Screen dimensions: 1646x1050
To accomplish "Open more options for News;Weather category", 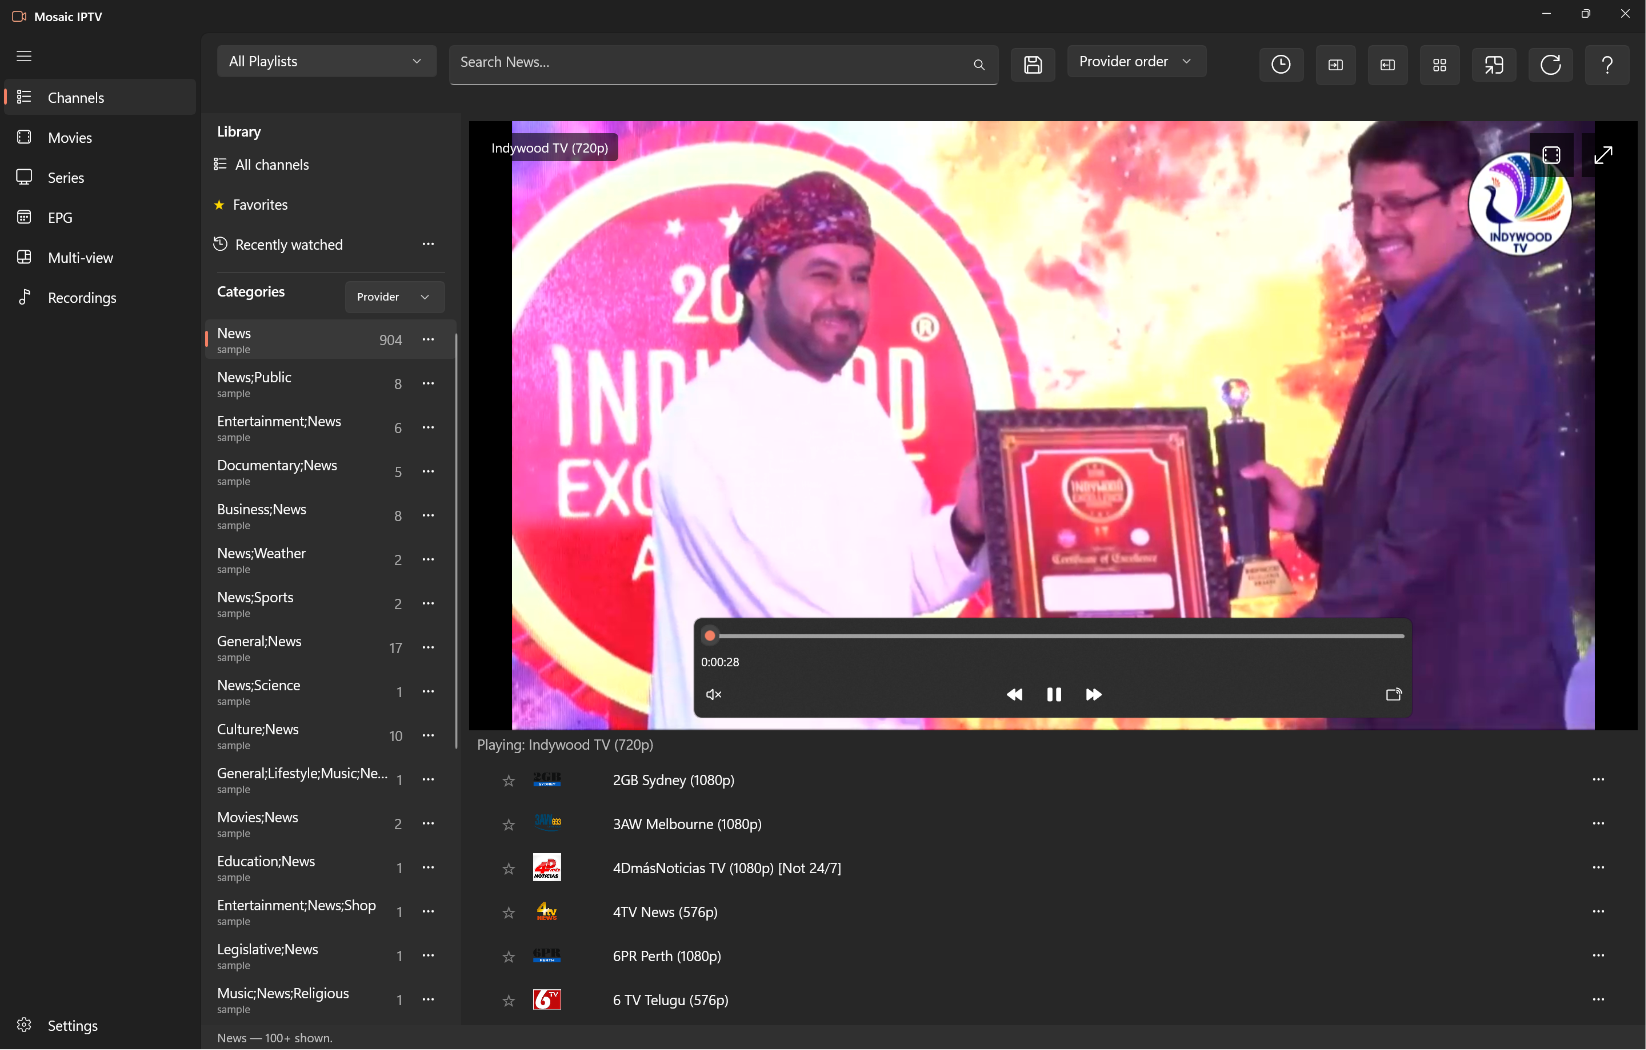I will [428, 560].
